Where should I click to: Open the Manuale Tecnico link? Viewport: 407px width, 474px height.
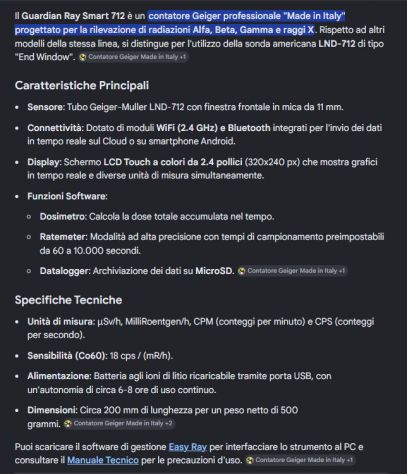coord(103,460)
